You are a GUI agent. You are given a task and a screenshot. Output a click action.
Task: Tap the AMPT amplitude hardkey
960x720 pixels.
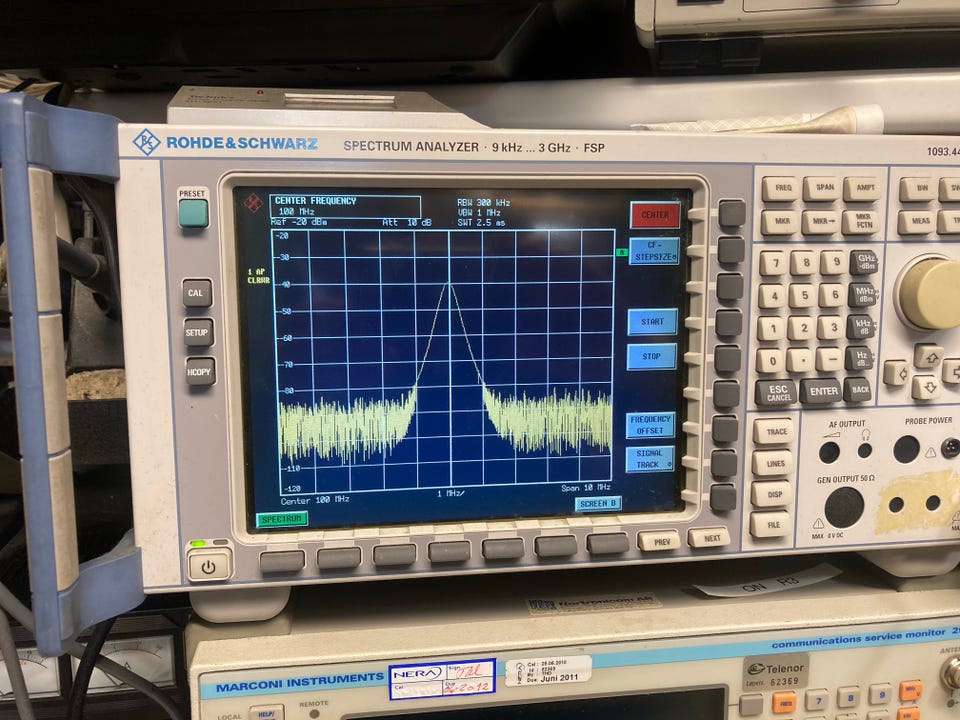pos(864,189)
